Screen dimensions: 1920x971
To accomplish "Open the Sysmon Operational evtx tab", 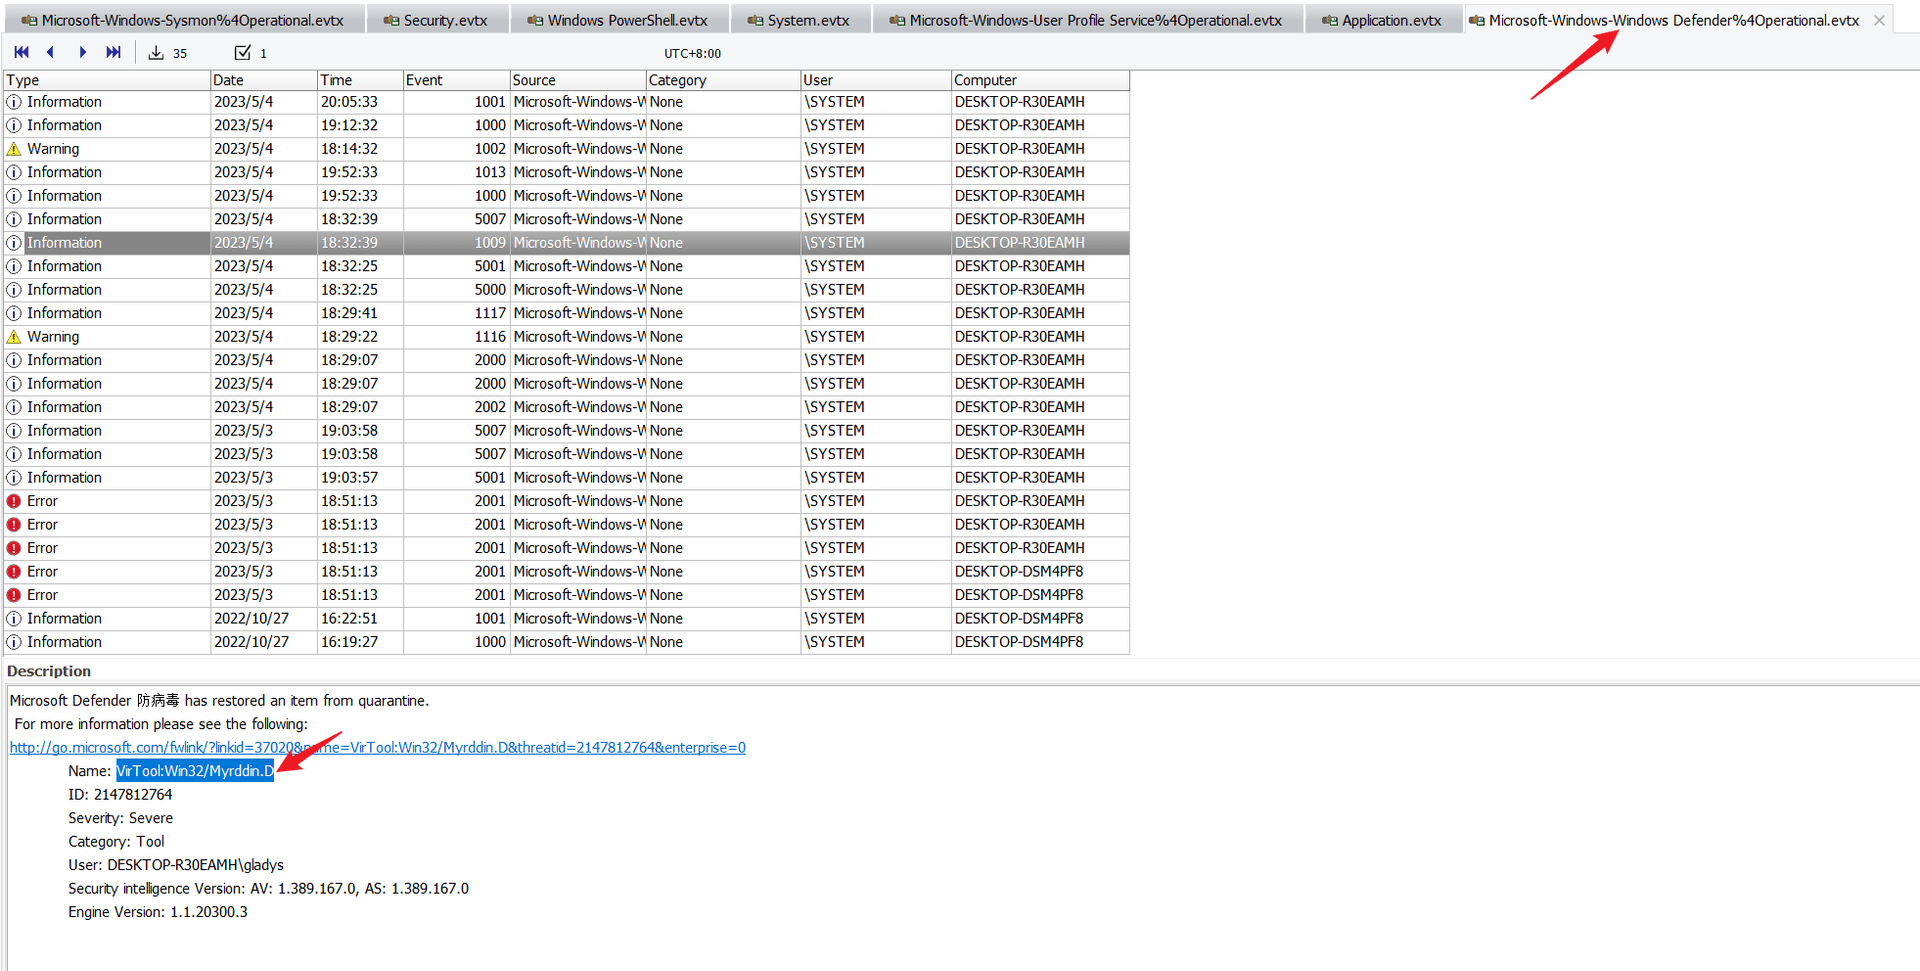I will (x=183, y=20).
